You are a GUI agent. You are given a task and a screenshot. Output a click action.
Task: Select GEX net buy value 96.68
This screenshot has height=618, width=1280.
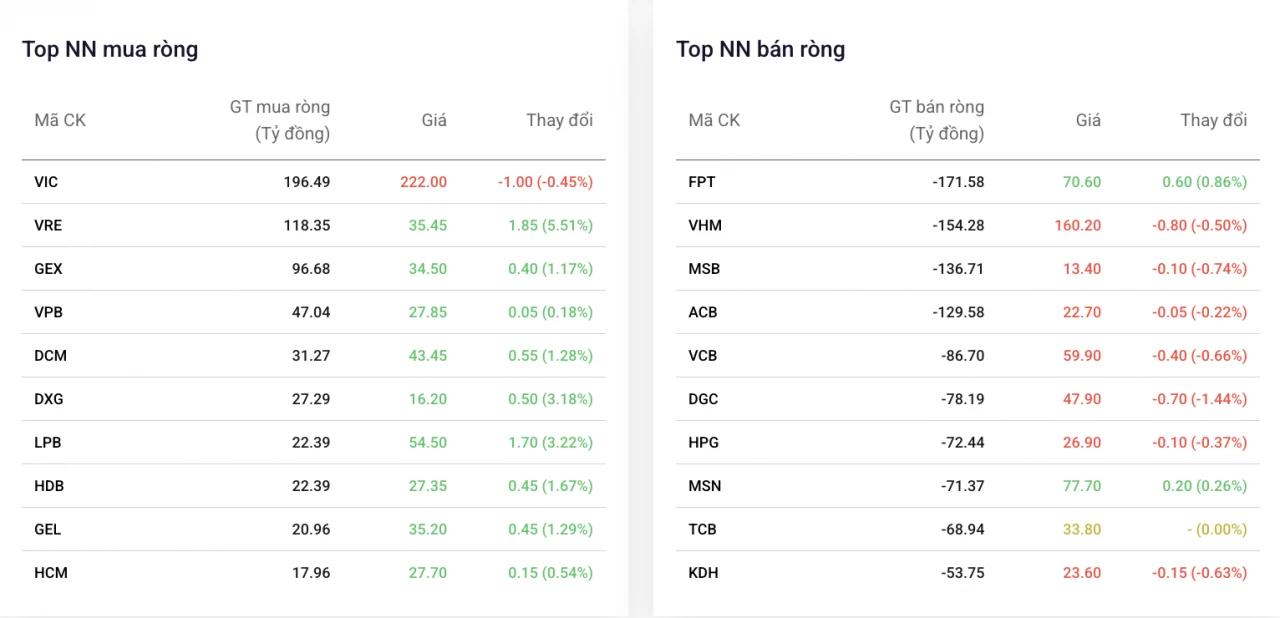311,269
